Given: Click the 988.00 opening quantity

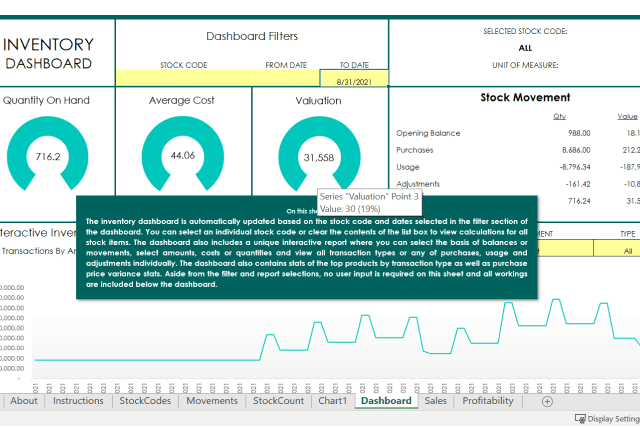Looking at the screenshot, I should click(579, 133).
